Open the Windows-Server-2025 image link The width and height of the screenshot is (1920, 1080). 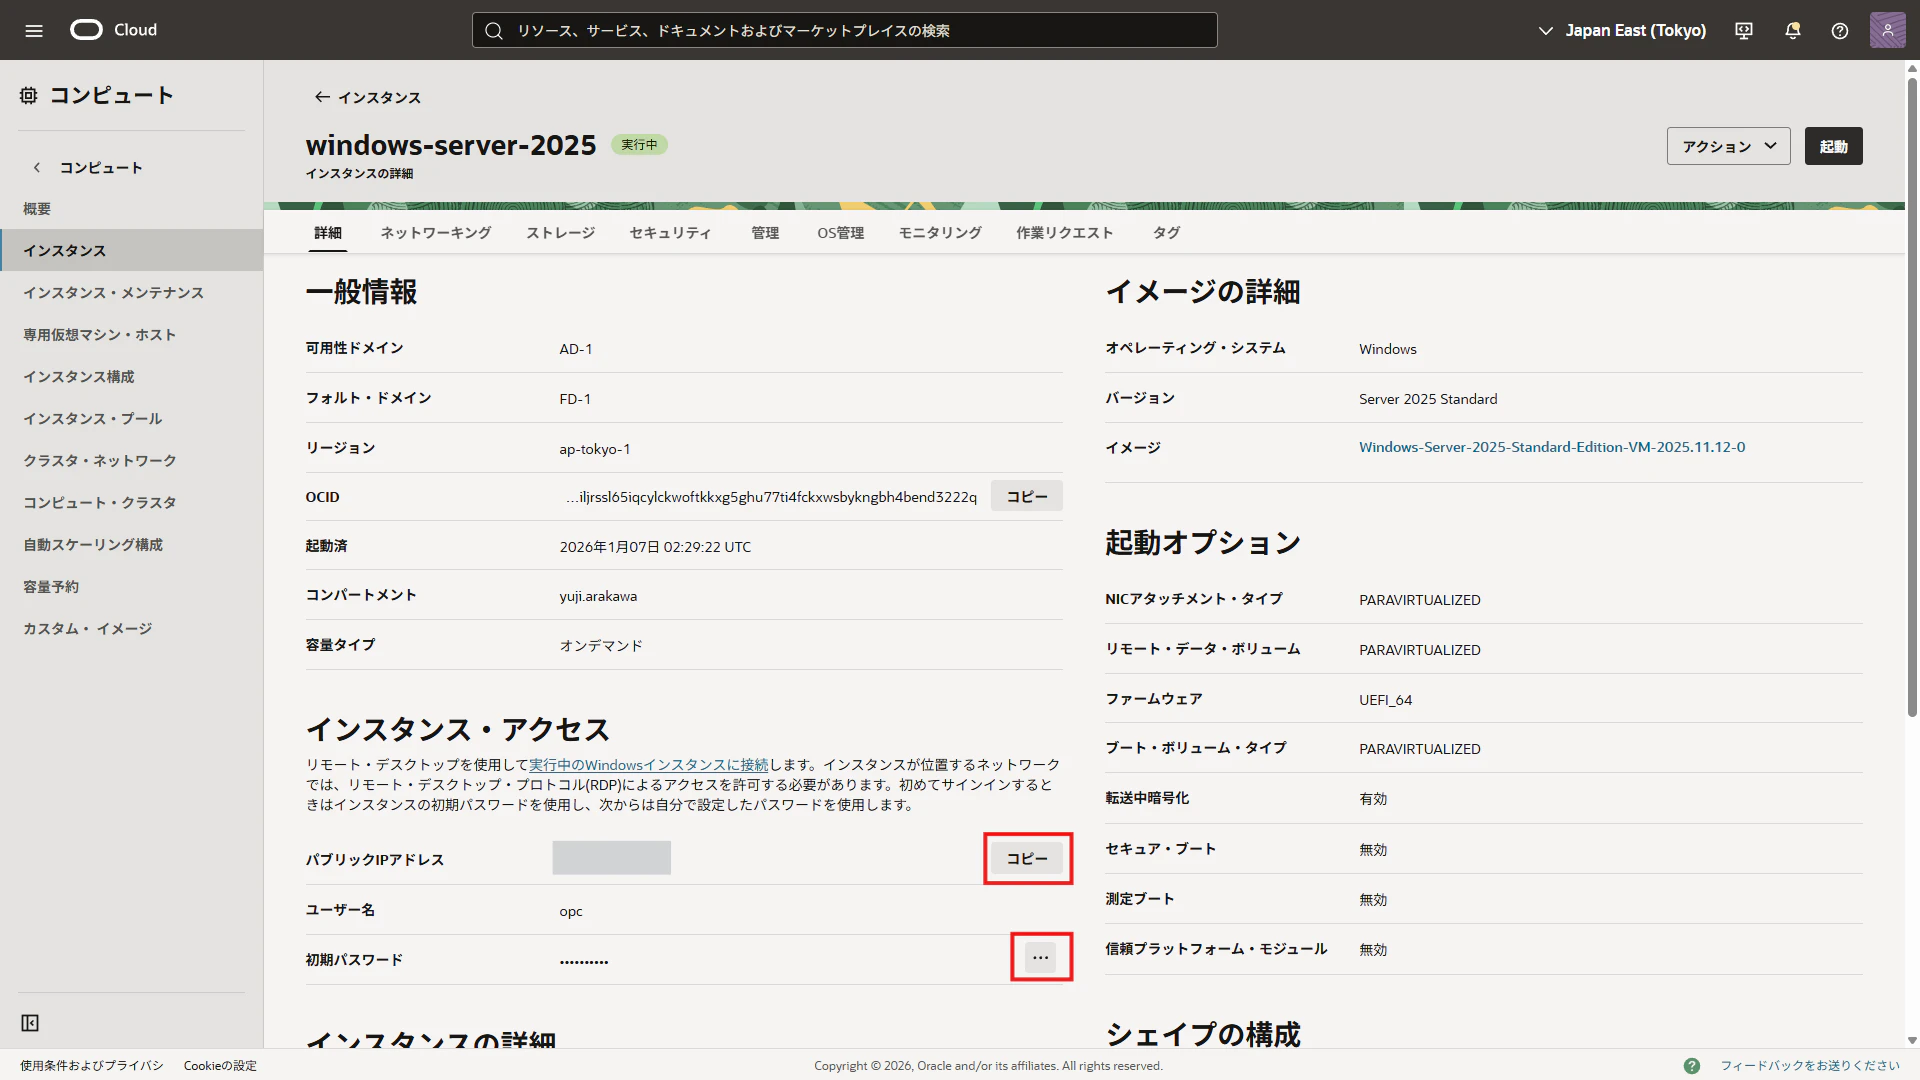coord(1552,447)
